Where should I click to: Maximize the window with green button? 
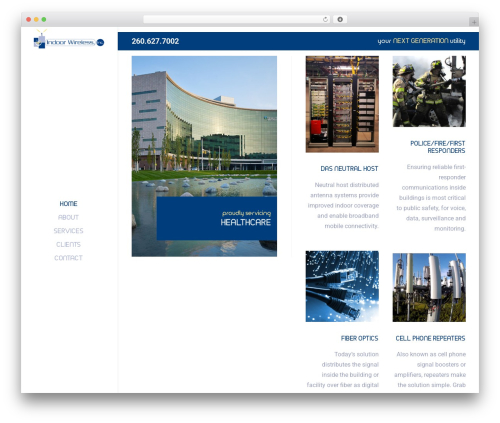(44, 20)
